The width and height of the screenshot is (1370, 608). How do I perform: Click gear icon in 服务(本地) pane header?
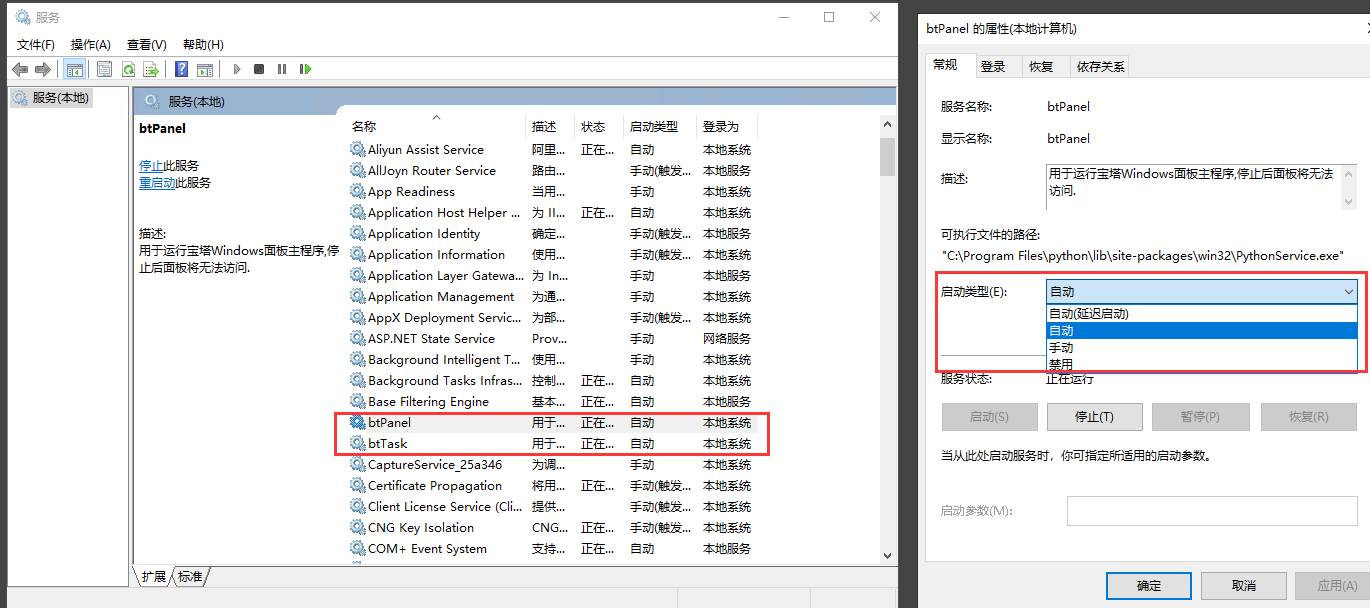tap(153, 101)
